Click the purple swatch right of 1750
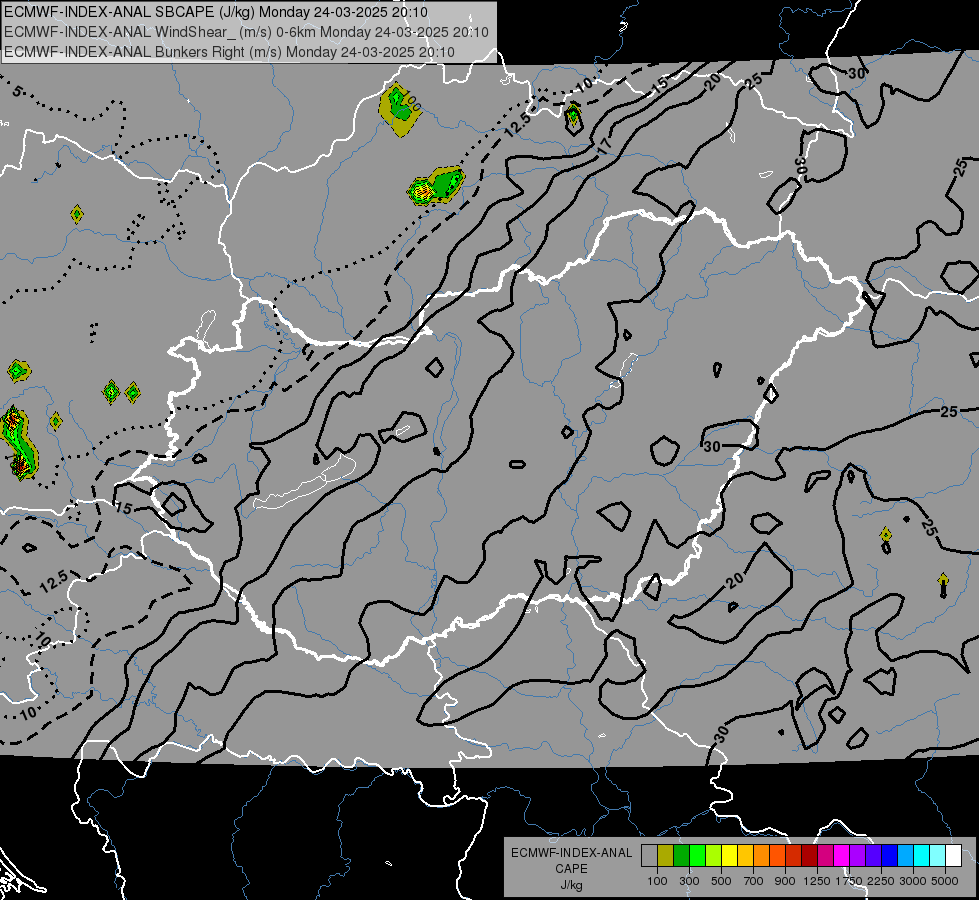This screenshot has width=979, height=900. (858, 856)
